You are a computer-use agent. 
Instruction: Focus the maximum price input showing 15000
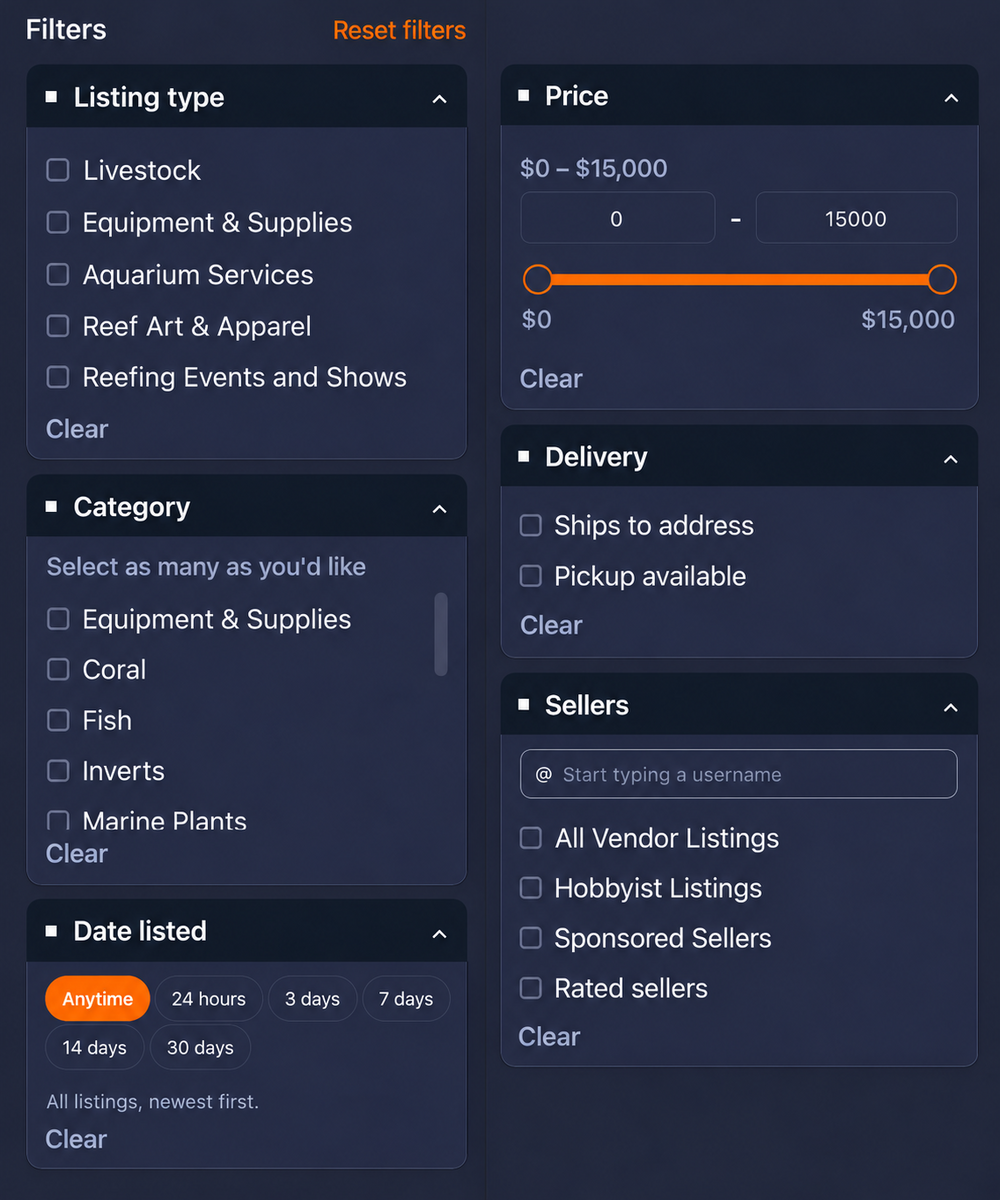856,218
